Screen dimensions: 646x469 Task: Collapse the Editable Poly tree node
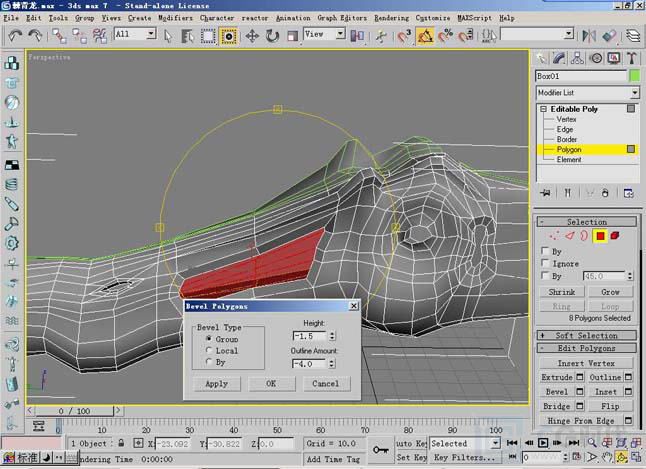tap(543, 109)
